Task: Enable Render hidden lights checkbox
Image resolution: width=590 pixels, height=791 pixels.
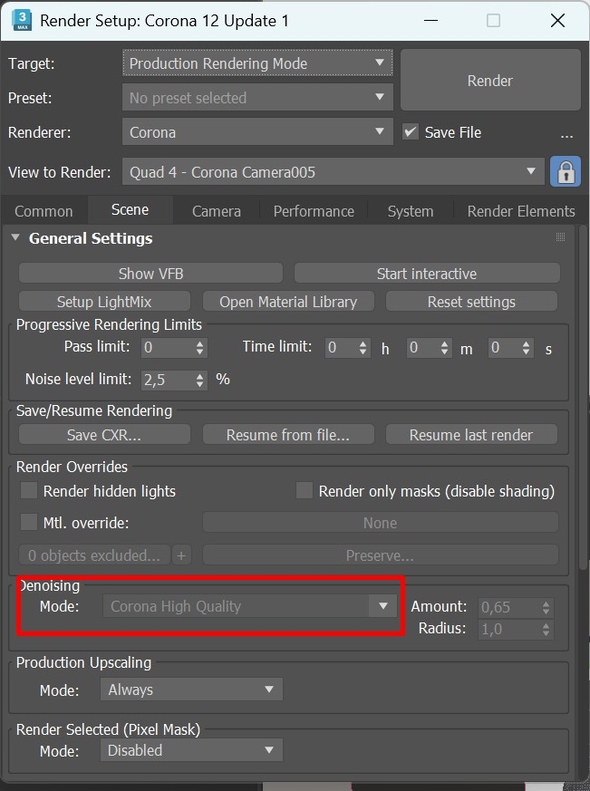Action: point(29,490)
